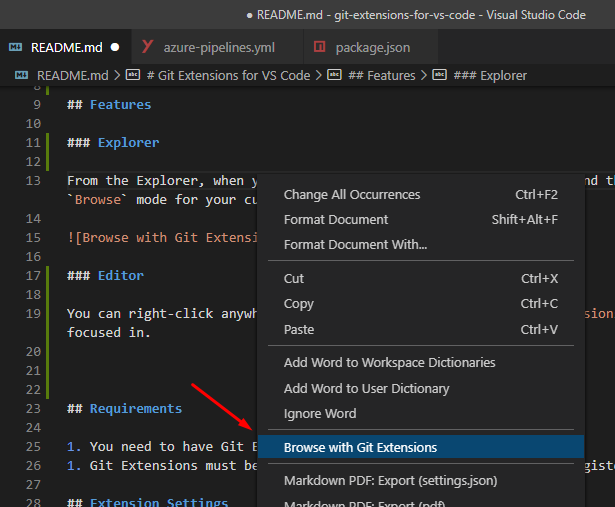This screenshot has width=615, height=507.
Task: Choose Paste from the context menu
Action: (x=421, y=329)
